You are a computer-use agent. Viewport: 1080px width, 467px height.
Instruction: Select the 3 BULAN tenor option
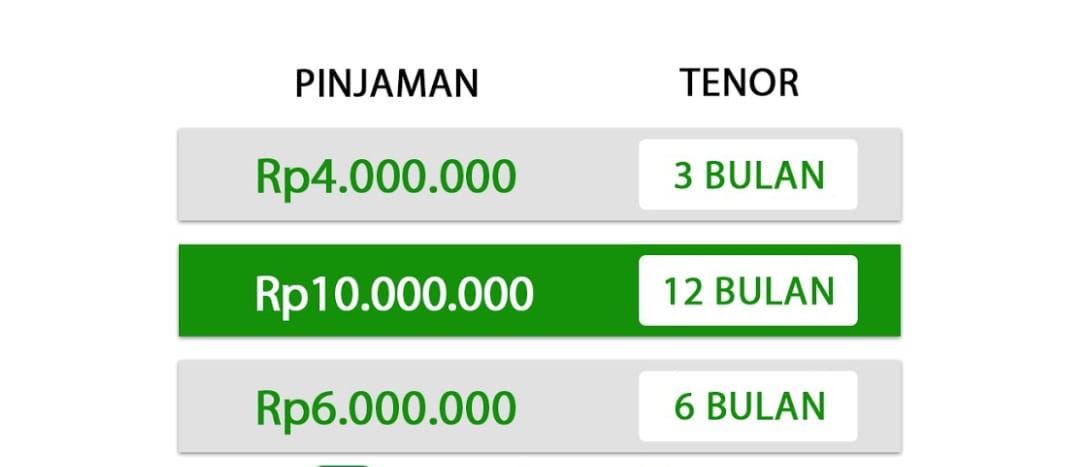tap(748, 174)
